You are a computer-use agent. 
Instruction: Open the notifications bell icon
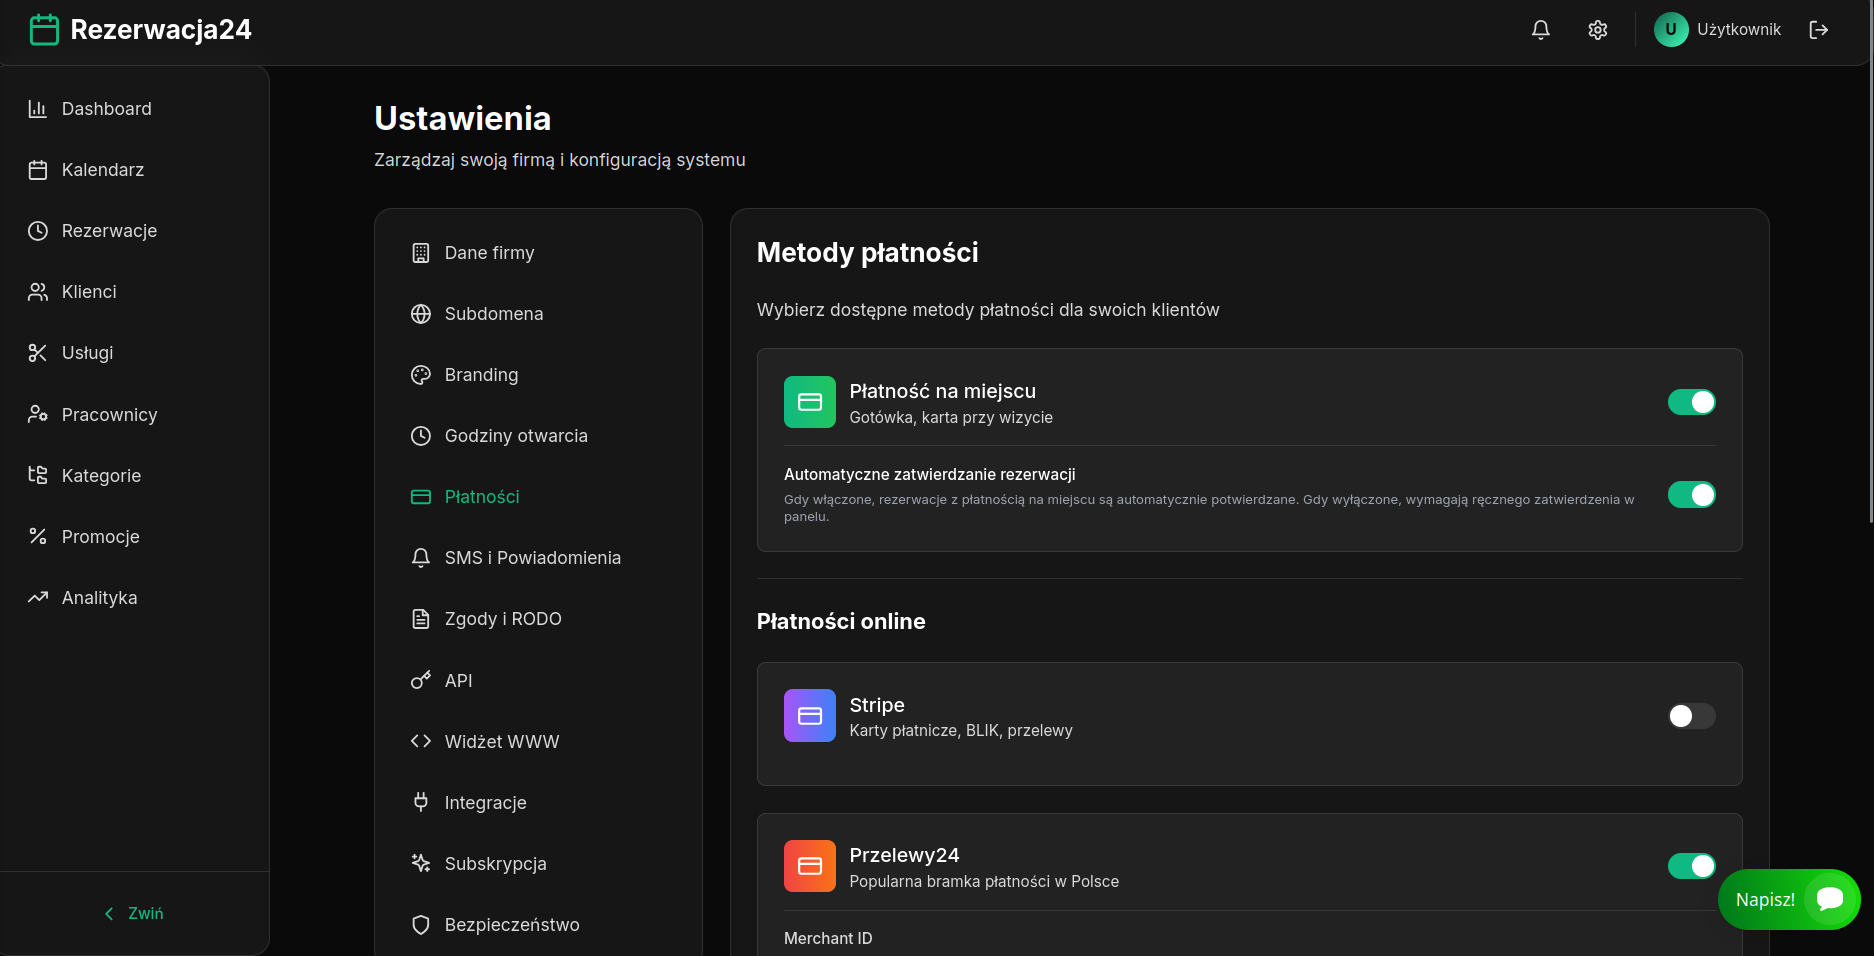pyautogui.click(x=1541, y=29)
